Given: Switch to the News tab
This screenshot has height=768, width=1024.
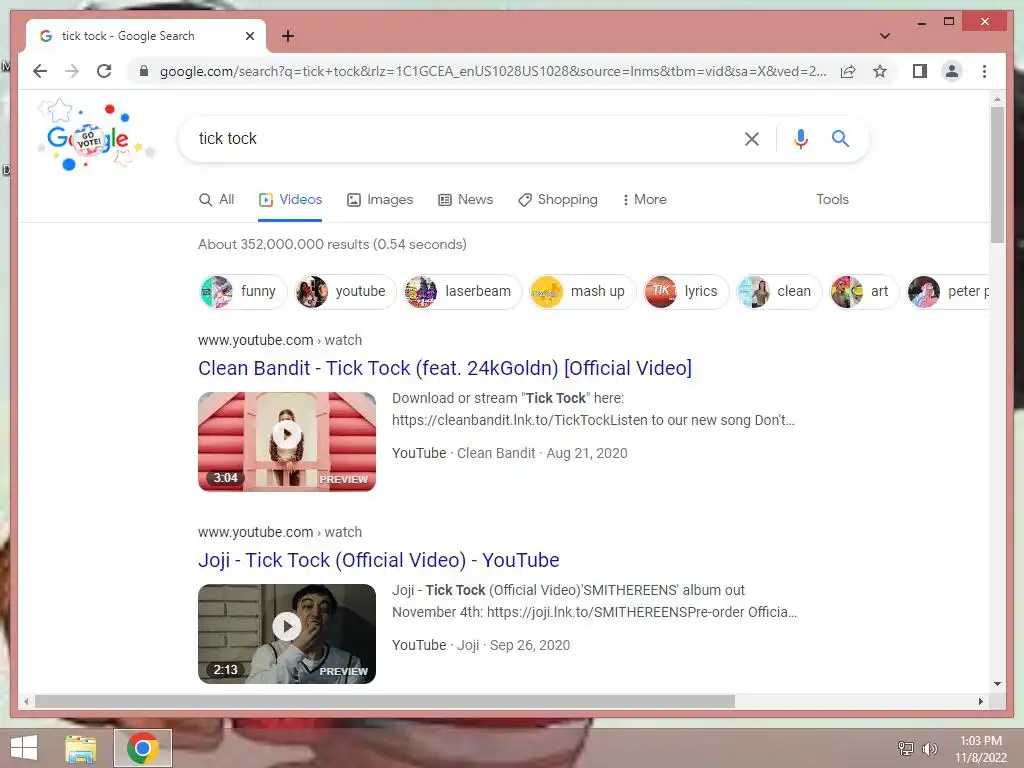Looking at the screenshot, I should coord(465,199).
